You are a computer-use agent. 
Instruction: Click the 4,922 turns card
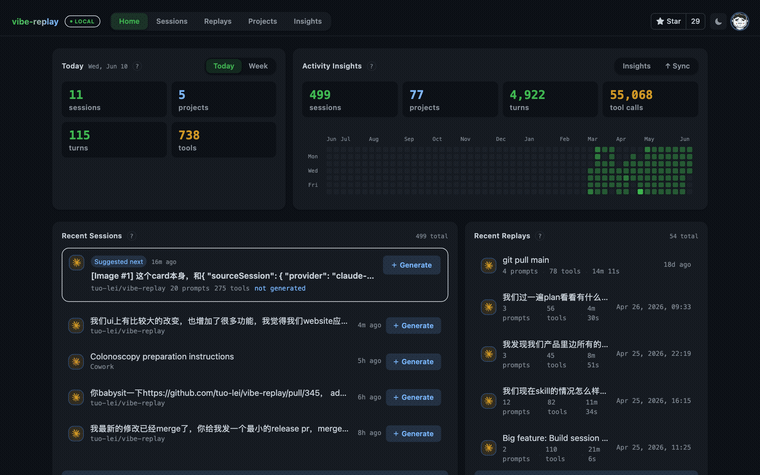[x=550, y=99]
